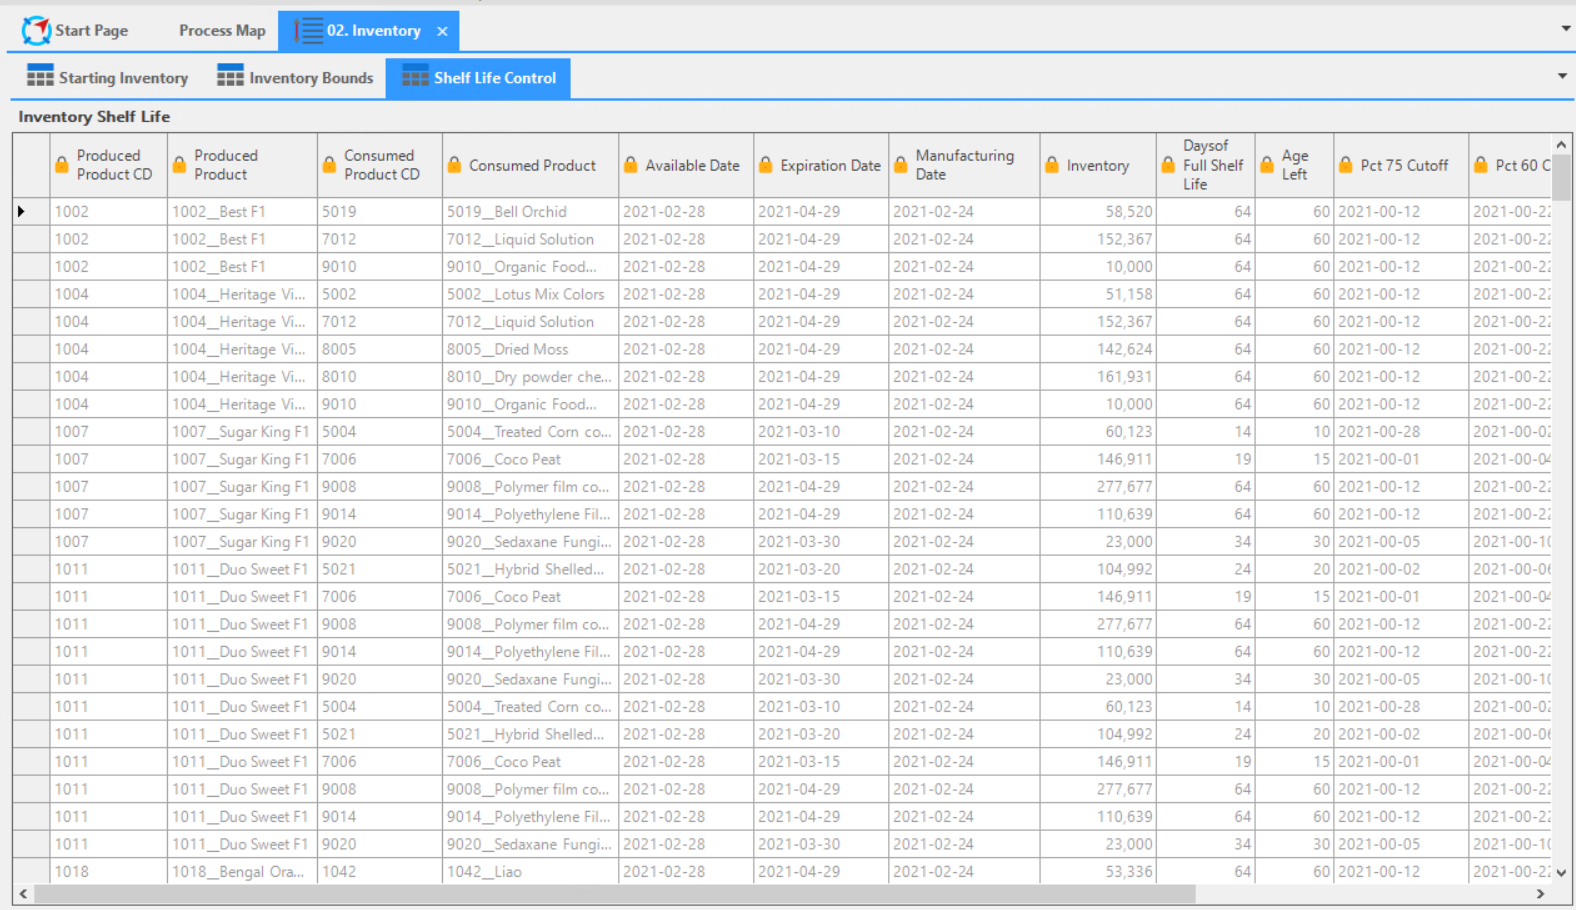Sort by Inventory column header

pos(1097,165)
